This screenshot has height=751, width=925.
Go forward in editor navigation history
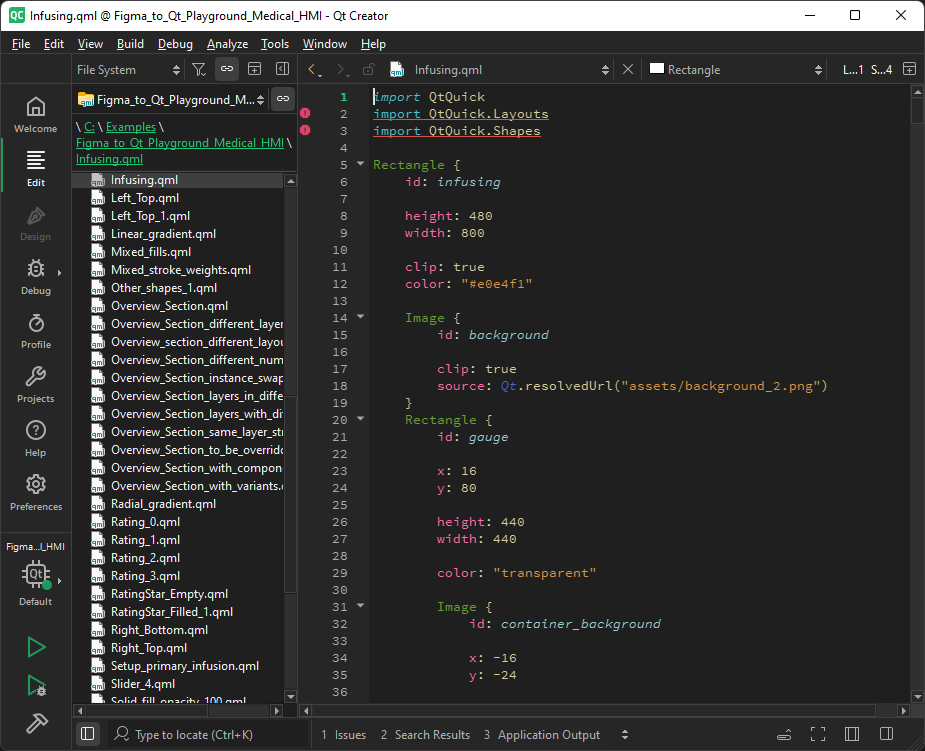(x=342, y=70)
